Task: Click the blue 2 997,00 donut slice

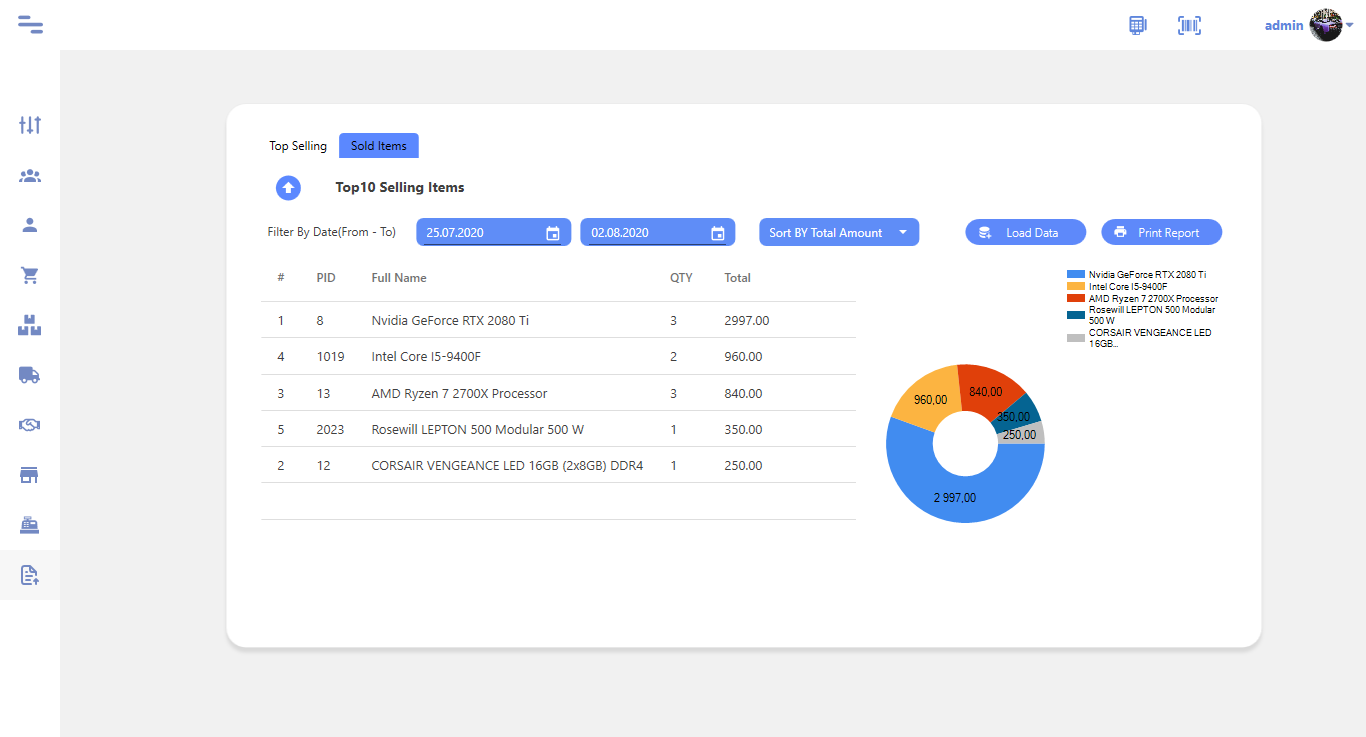Action: (955, 499)
